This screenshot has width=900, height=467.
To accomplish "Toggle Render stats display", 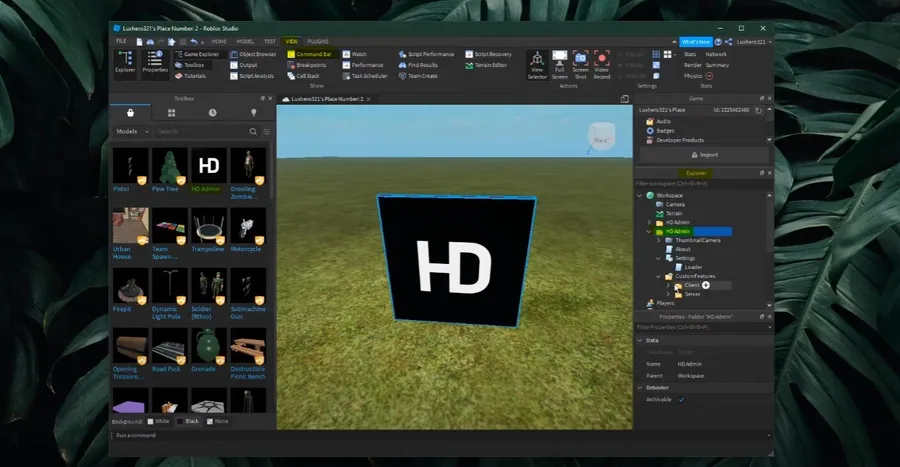I will [692, 65].
